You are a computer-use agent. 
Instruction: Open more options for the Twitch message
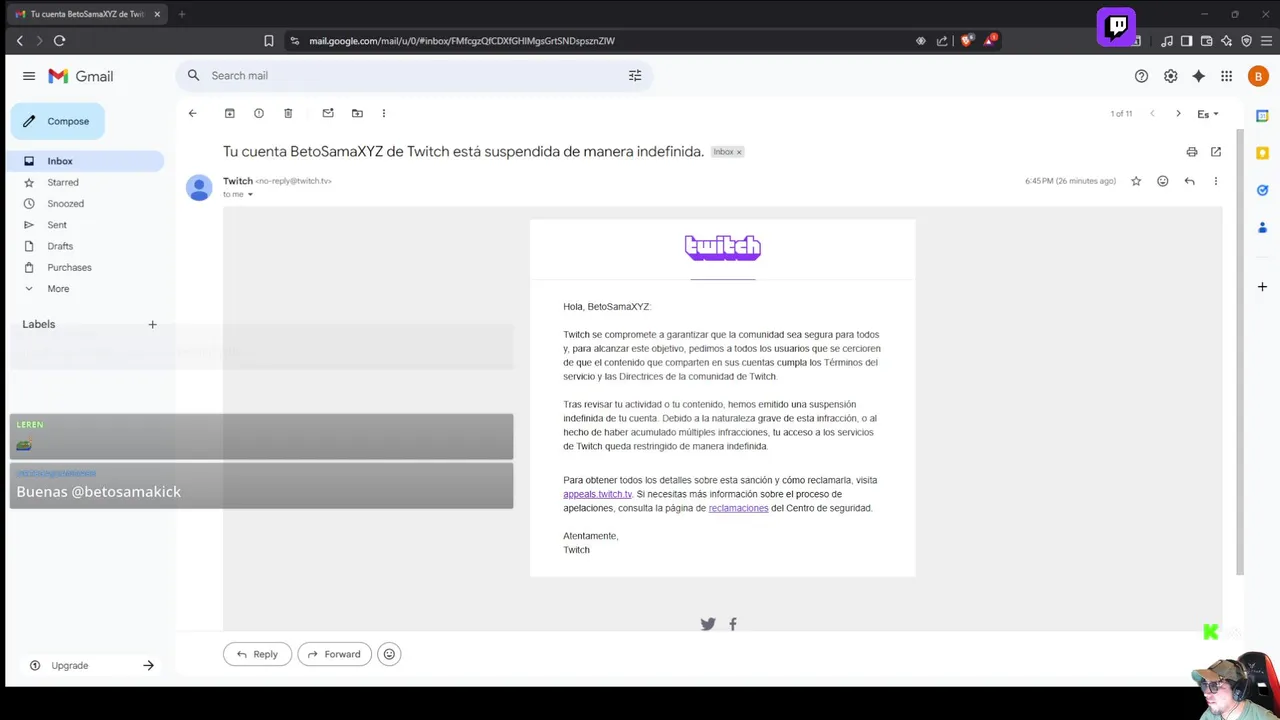tap(1216, 181)
